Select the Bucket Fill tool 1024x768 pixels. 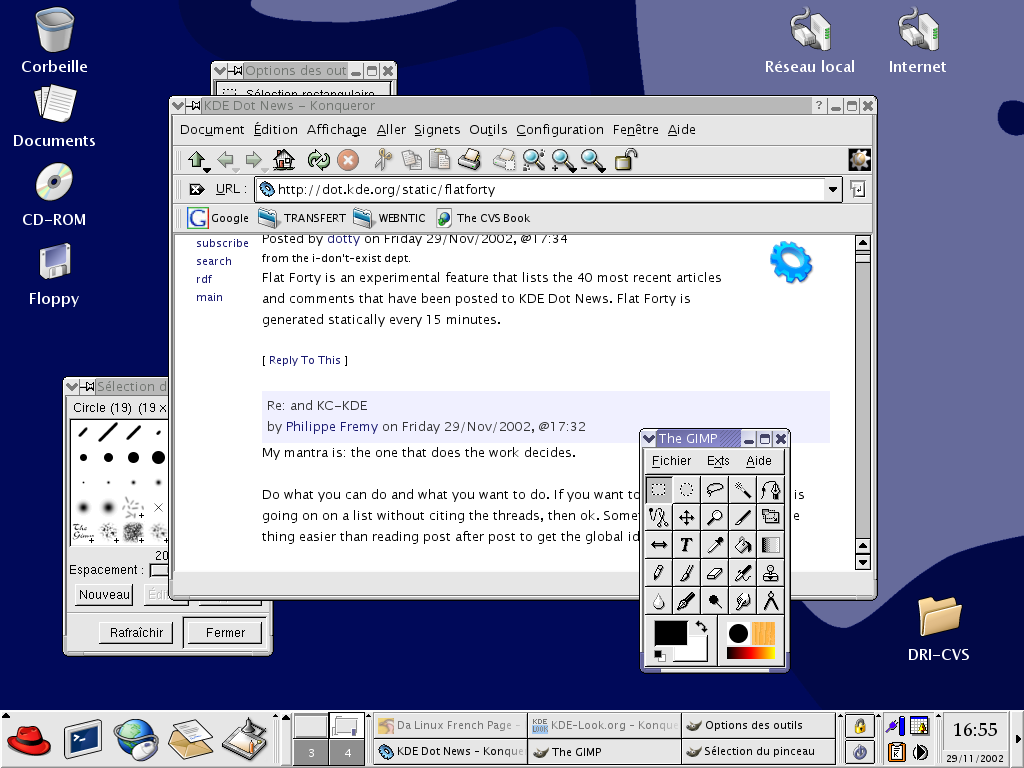pyautogui.click(x=743, y=545)
